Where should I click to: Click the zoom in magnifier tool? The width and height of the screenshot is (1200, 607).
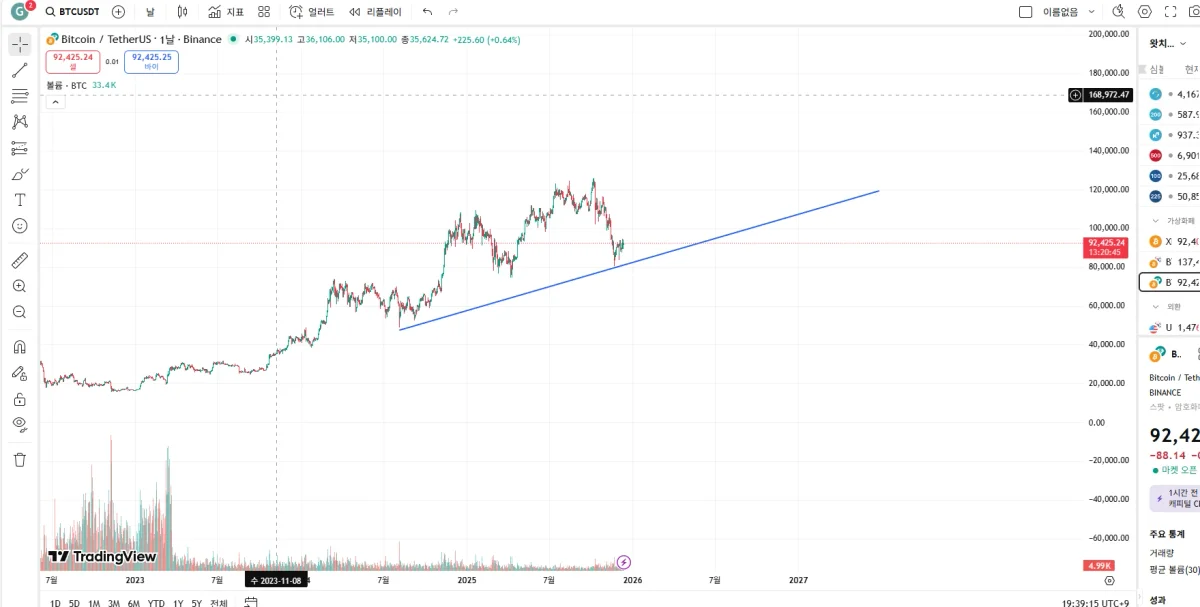(19, 286)
